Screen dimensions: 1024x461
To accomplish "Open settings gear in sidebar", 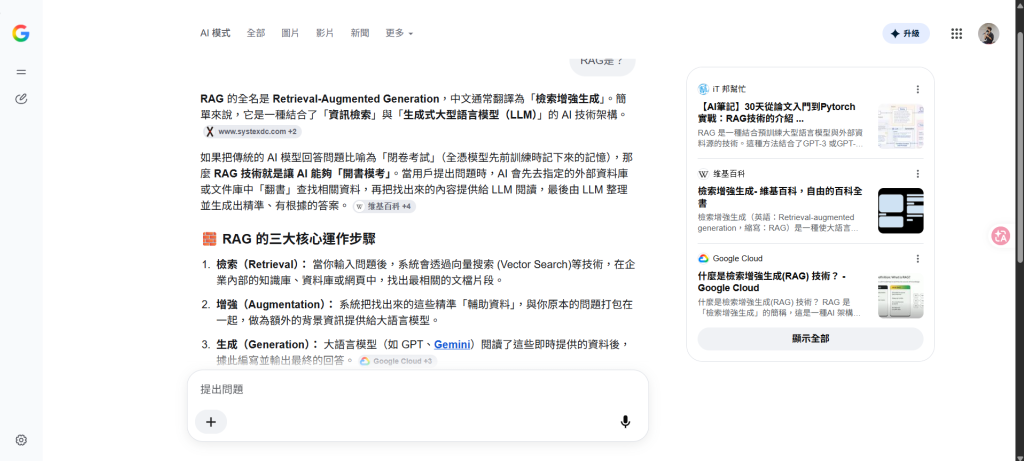I will click(21, 440).
